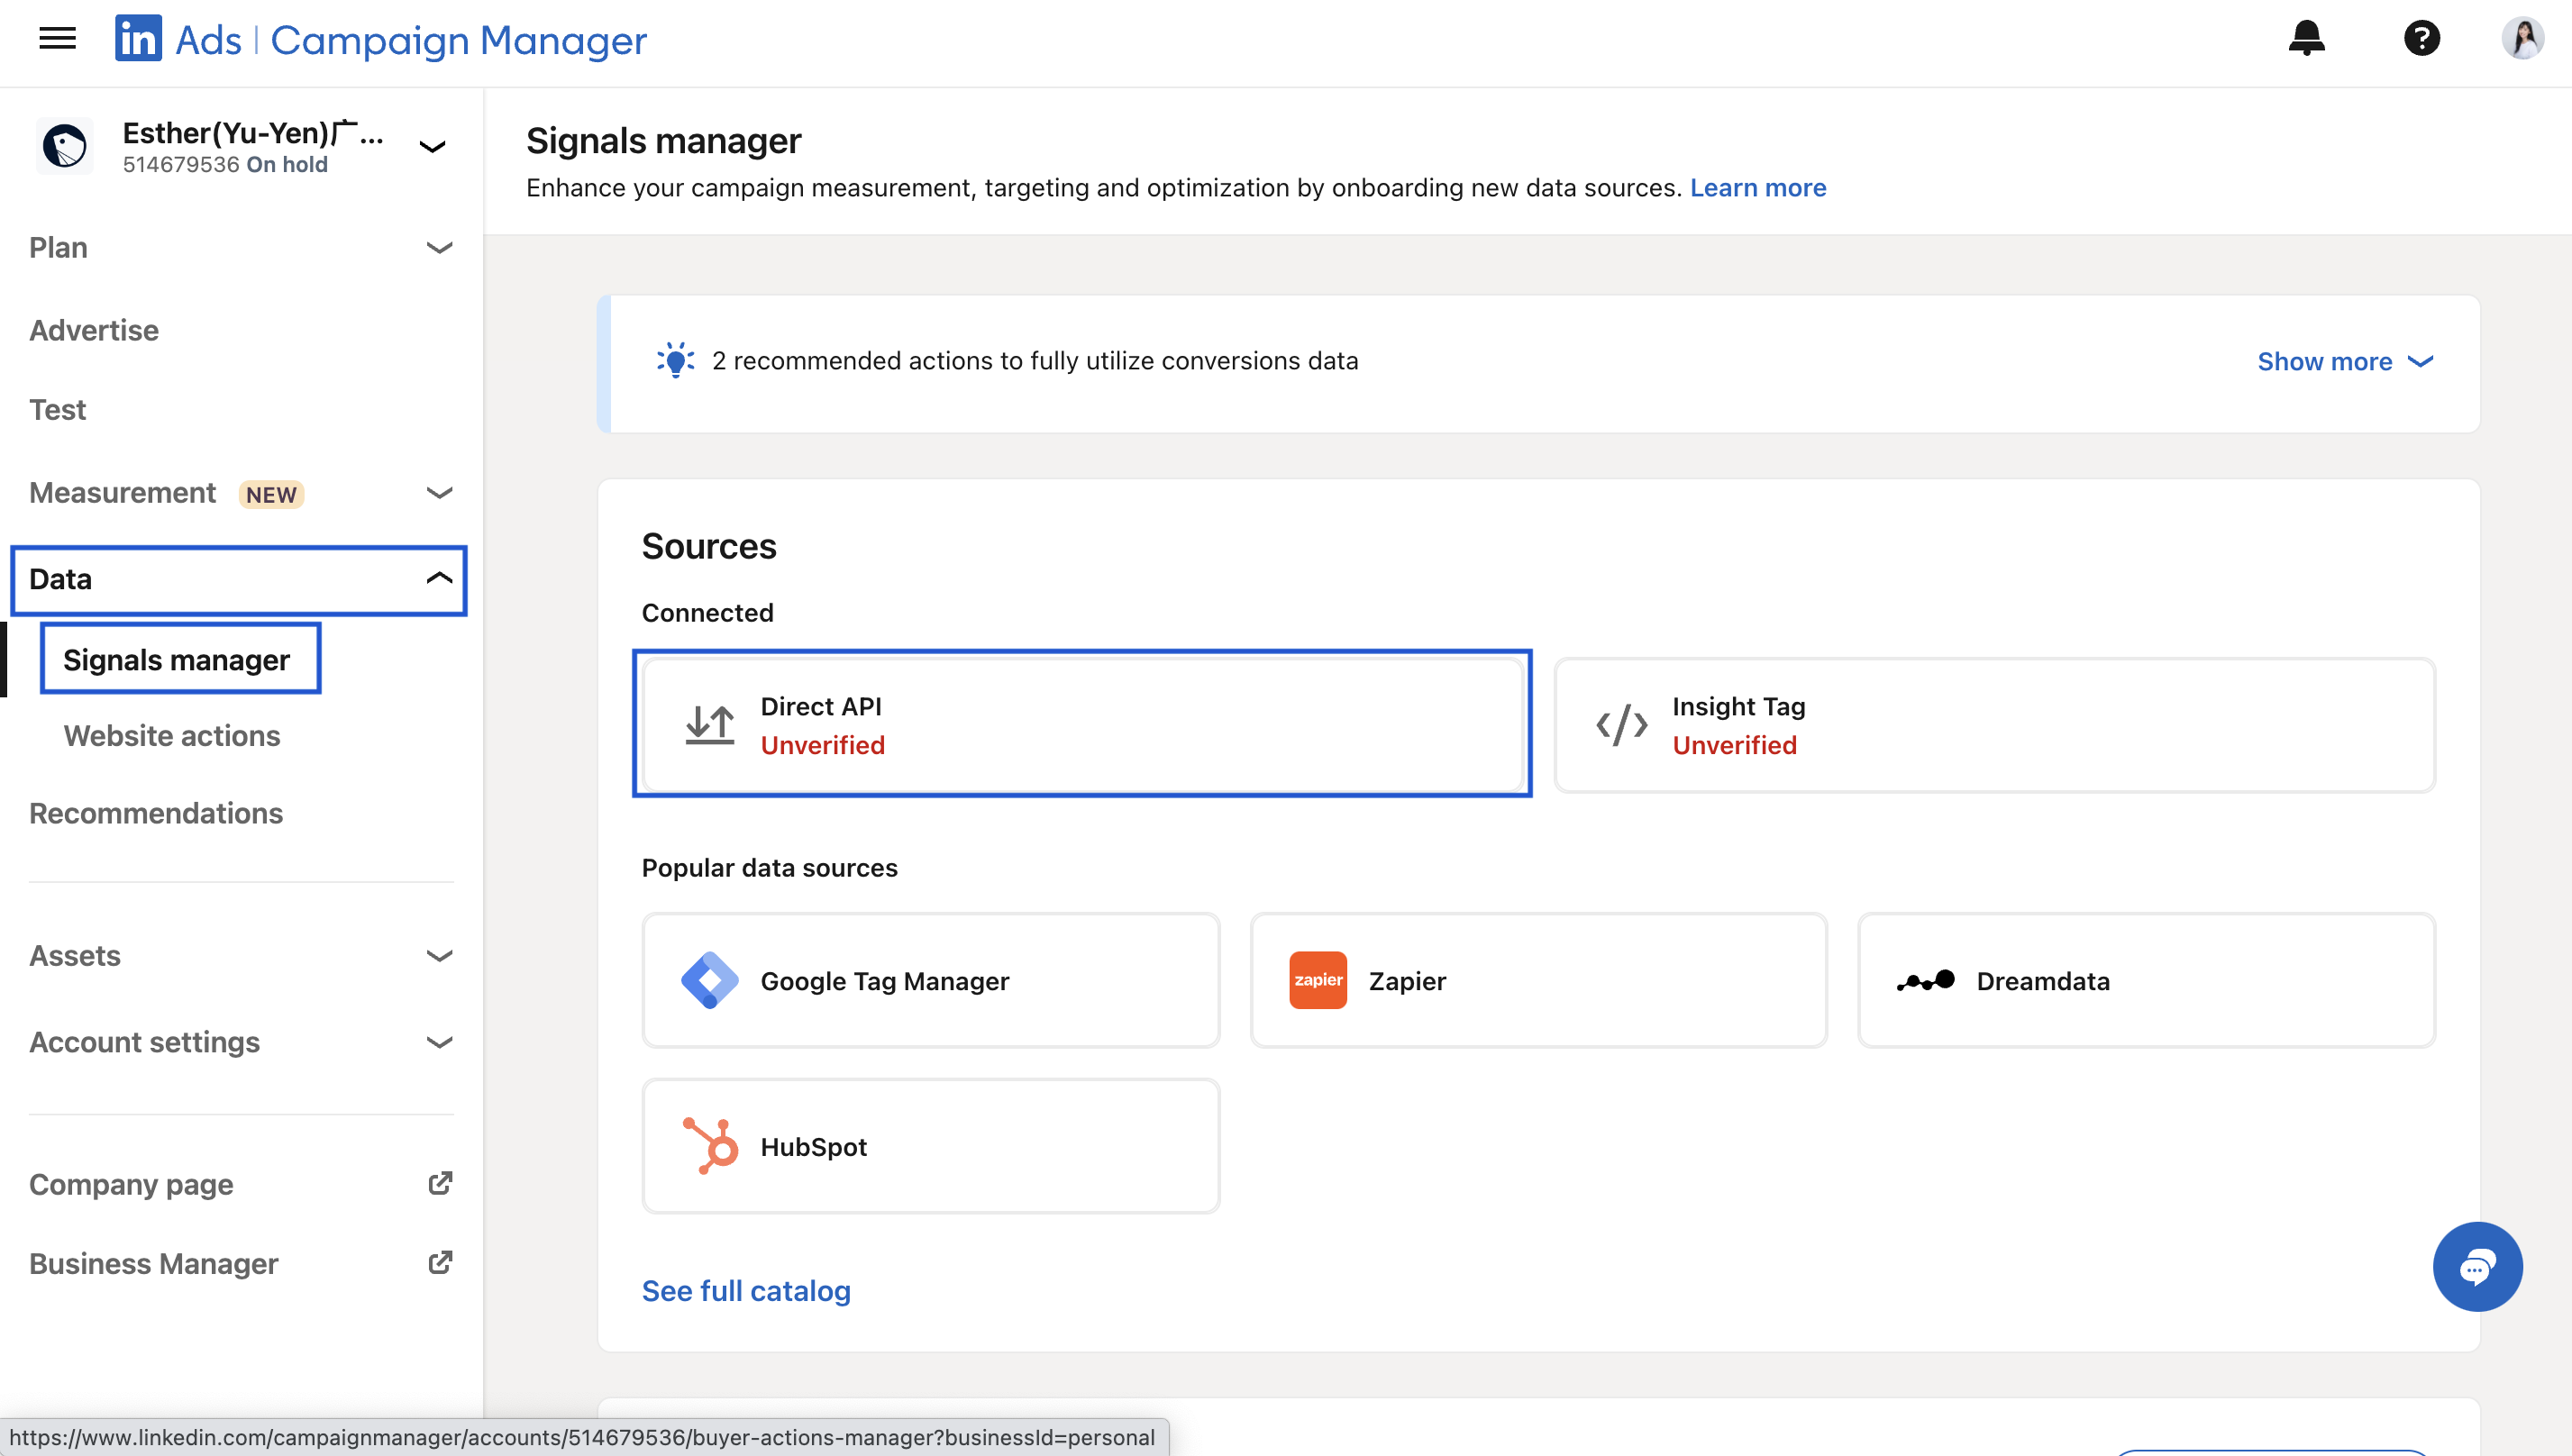Click the Learn more link

coord(1758,187)
